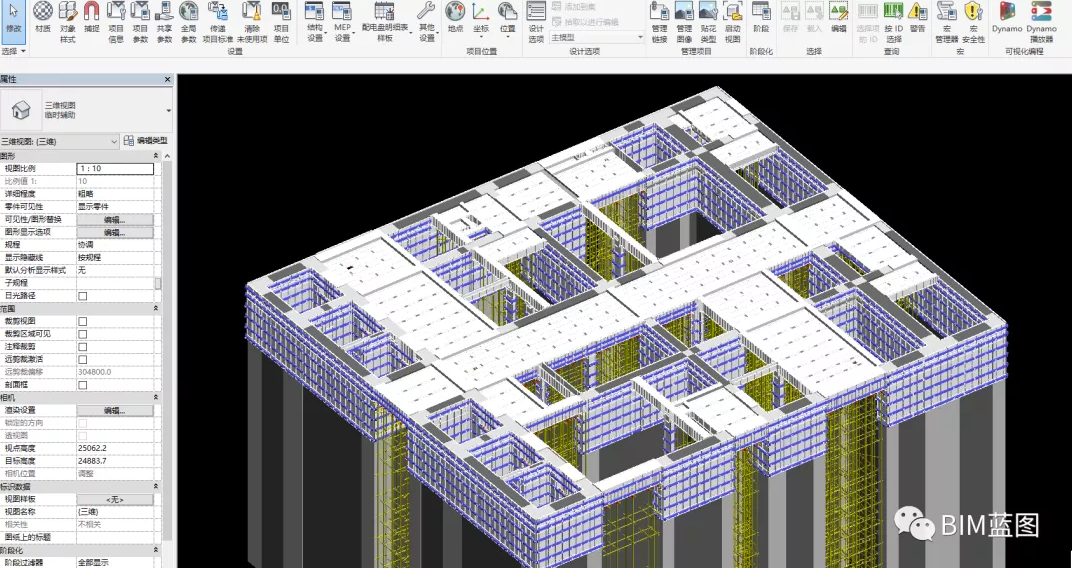The image size is (1072, 568).
Task: Open 对象样式 (Object Styles)
Action: pos(67,22)
